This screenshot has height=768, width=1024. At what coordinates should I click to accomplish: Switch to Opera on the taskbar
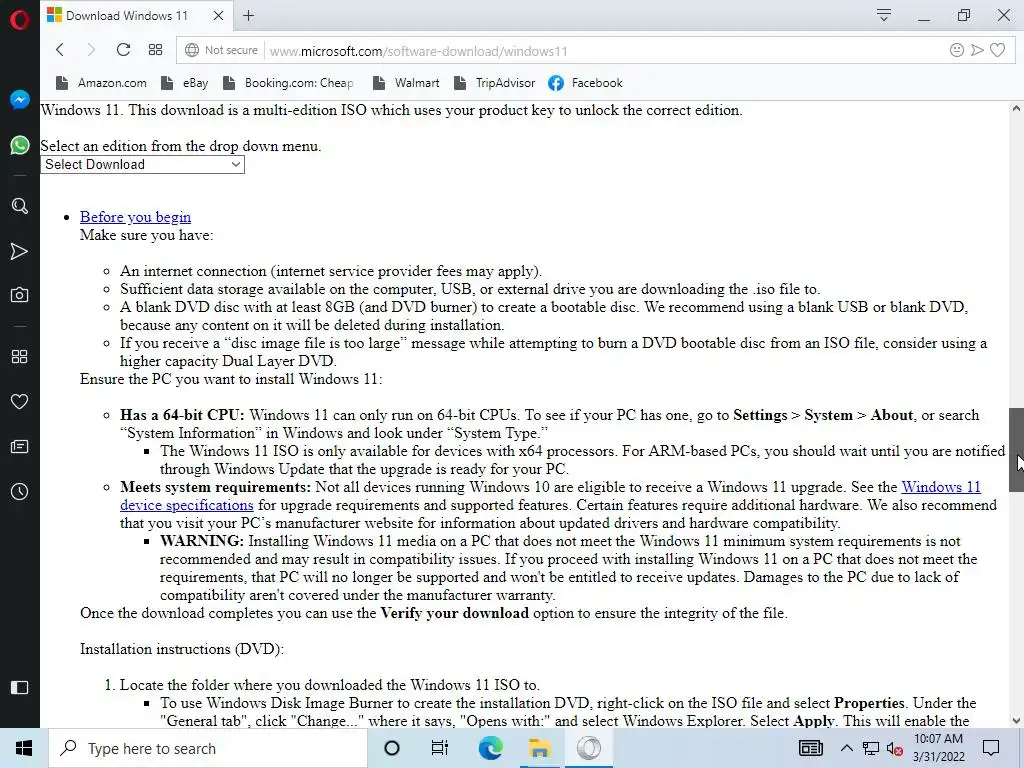point(589,748)
